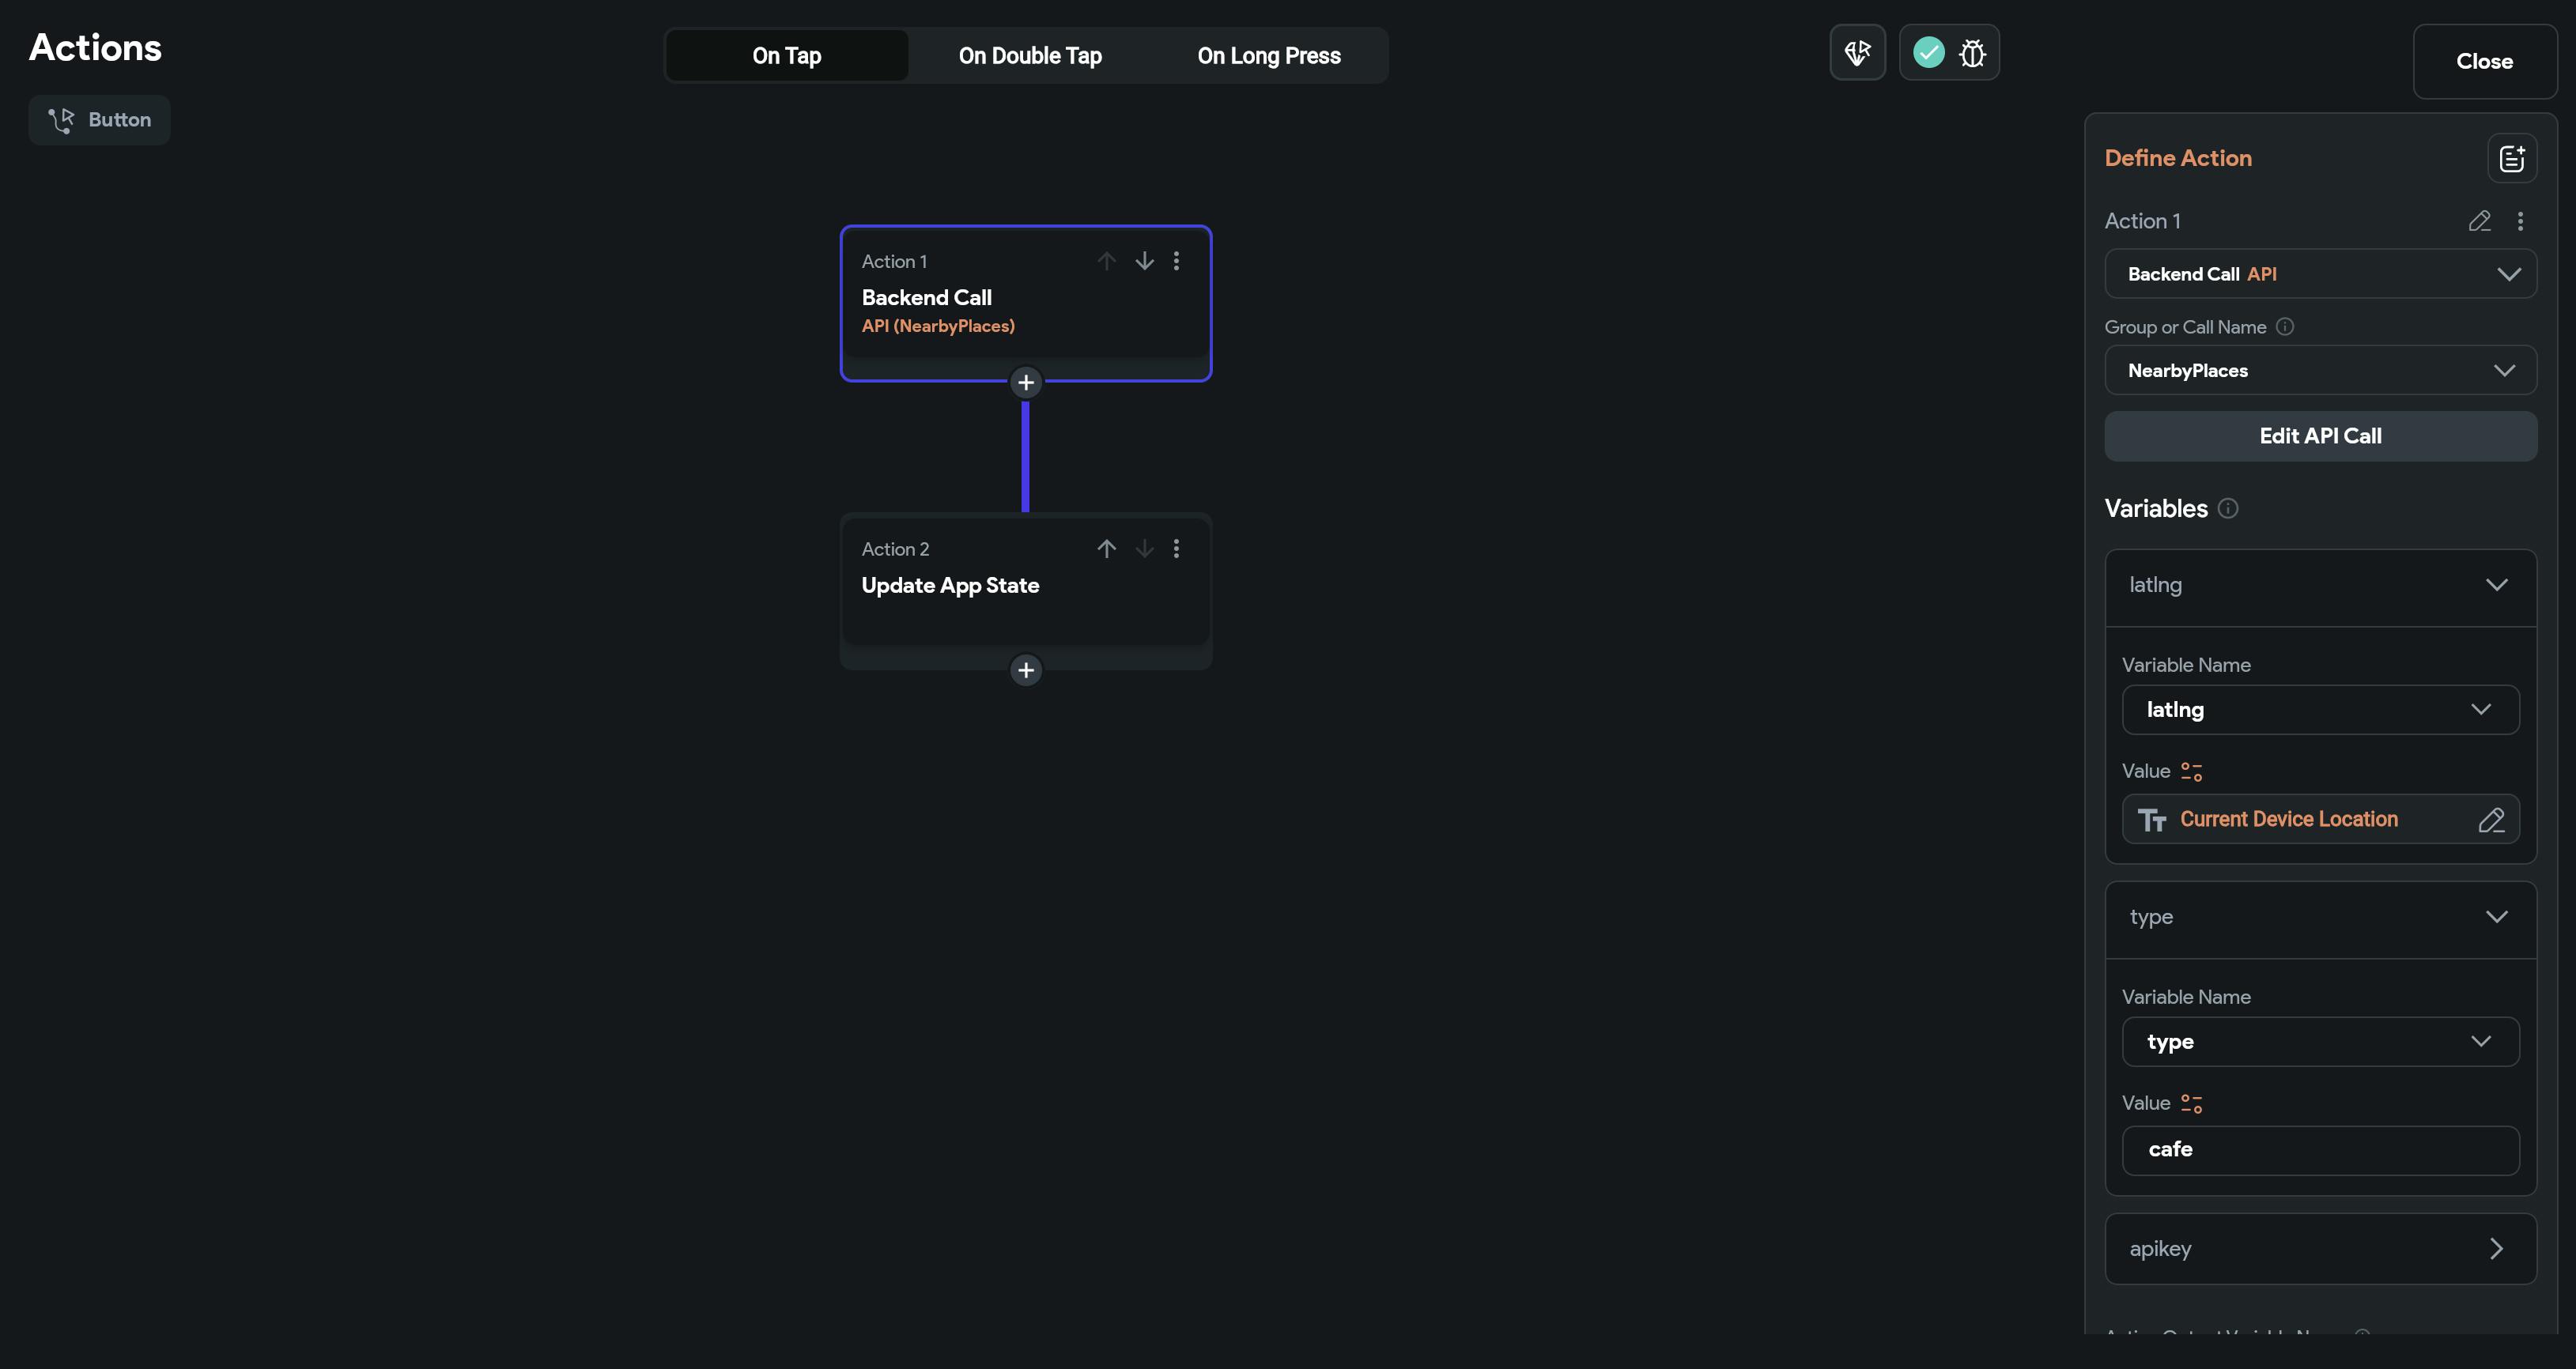Viewport: 2576px width, 1369px height.
Task: Click the add note icon in Define Action
Action: [2511, 158]
